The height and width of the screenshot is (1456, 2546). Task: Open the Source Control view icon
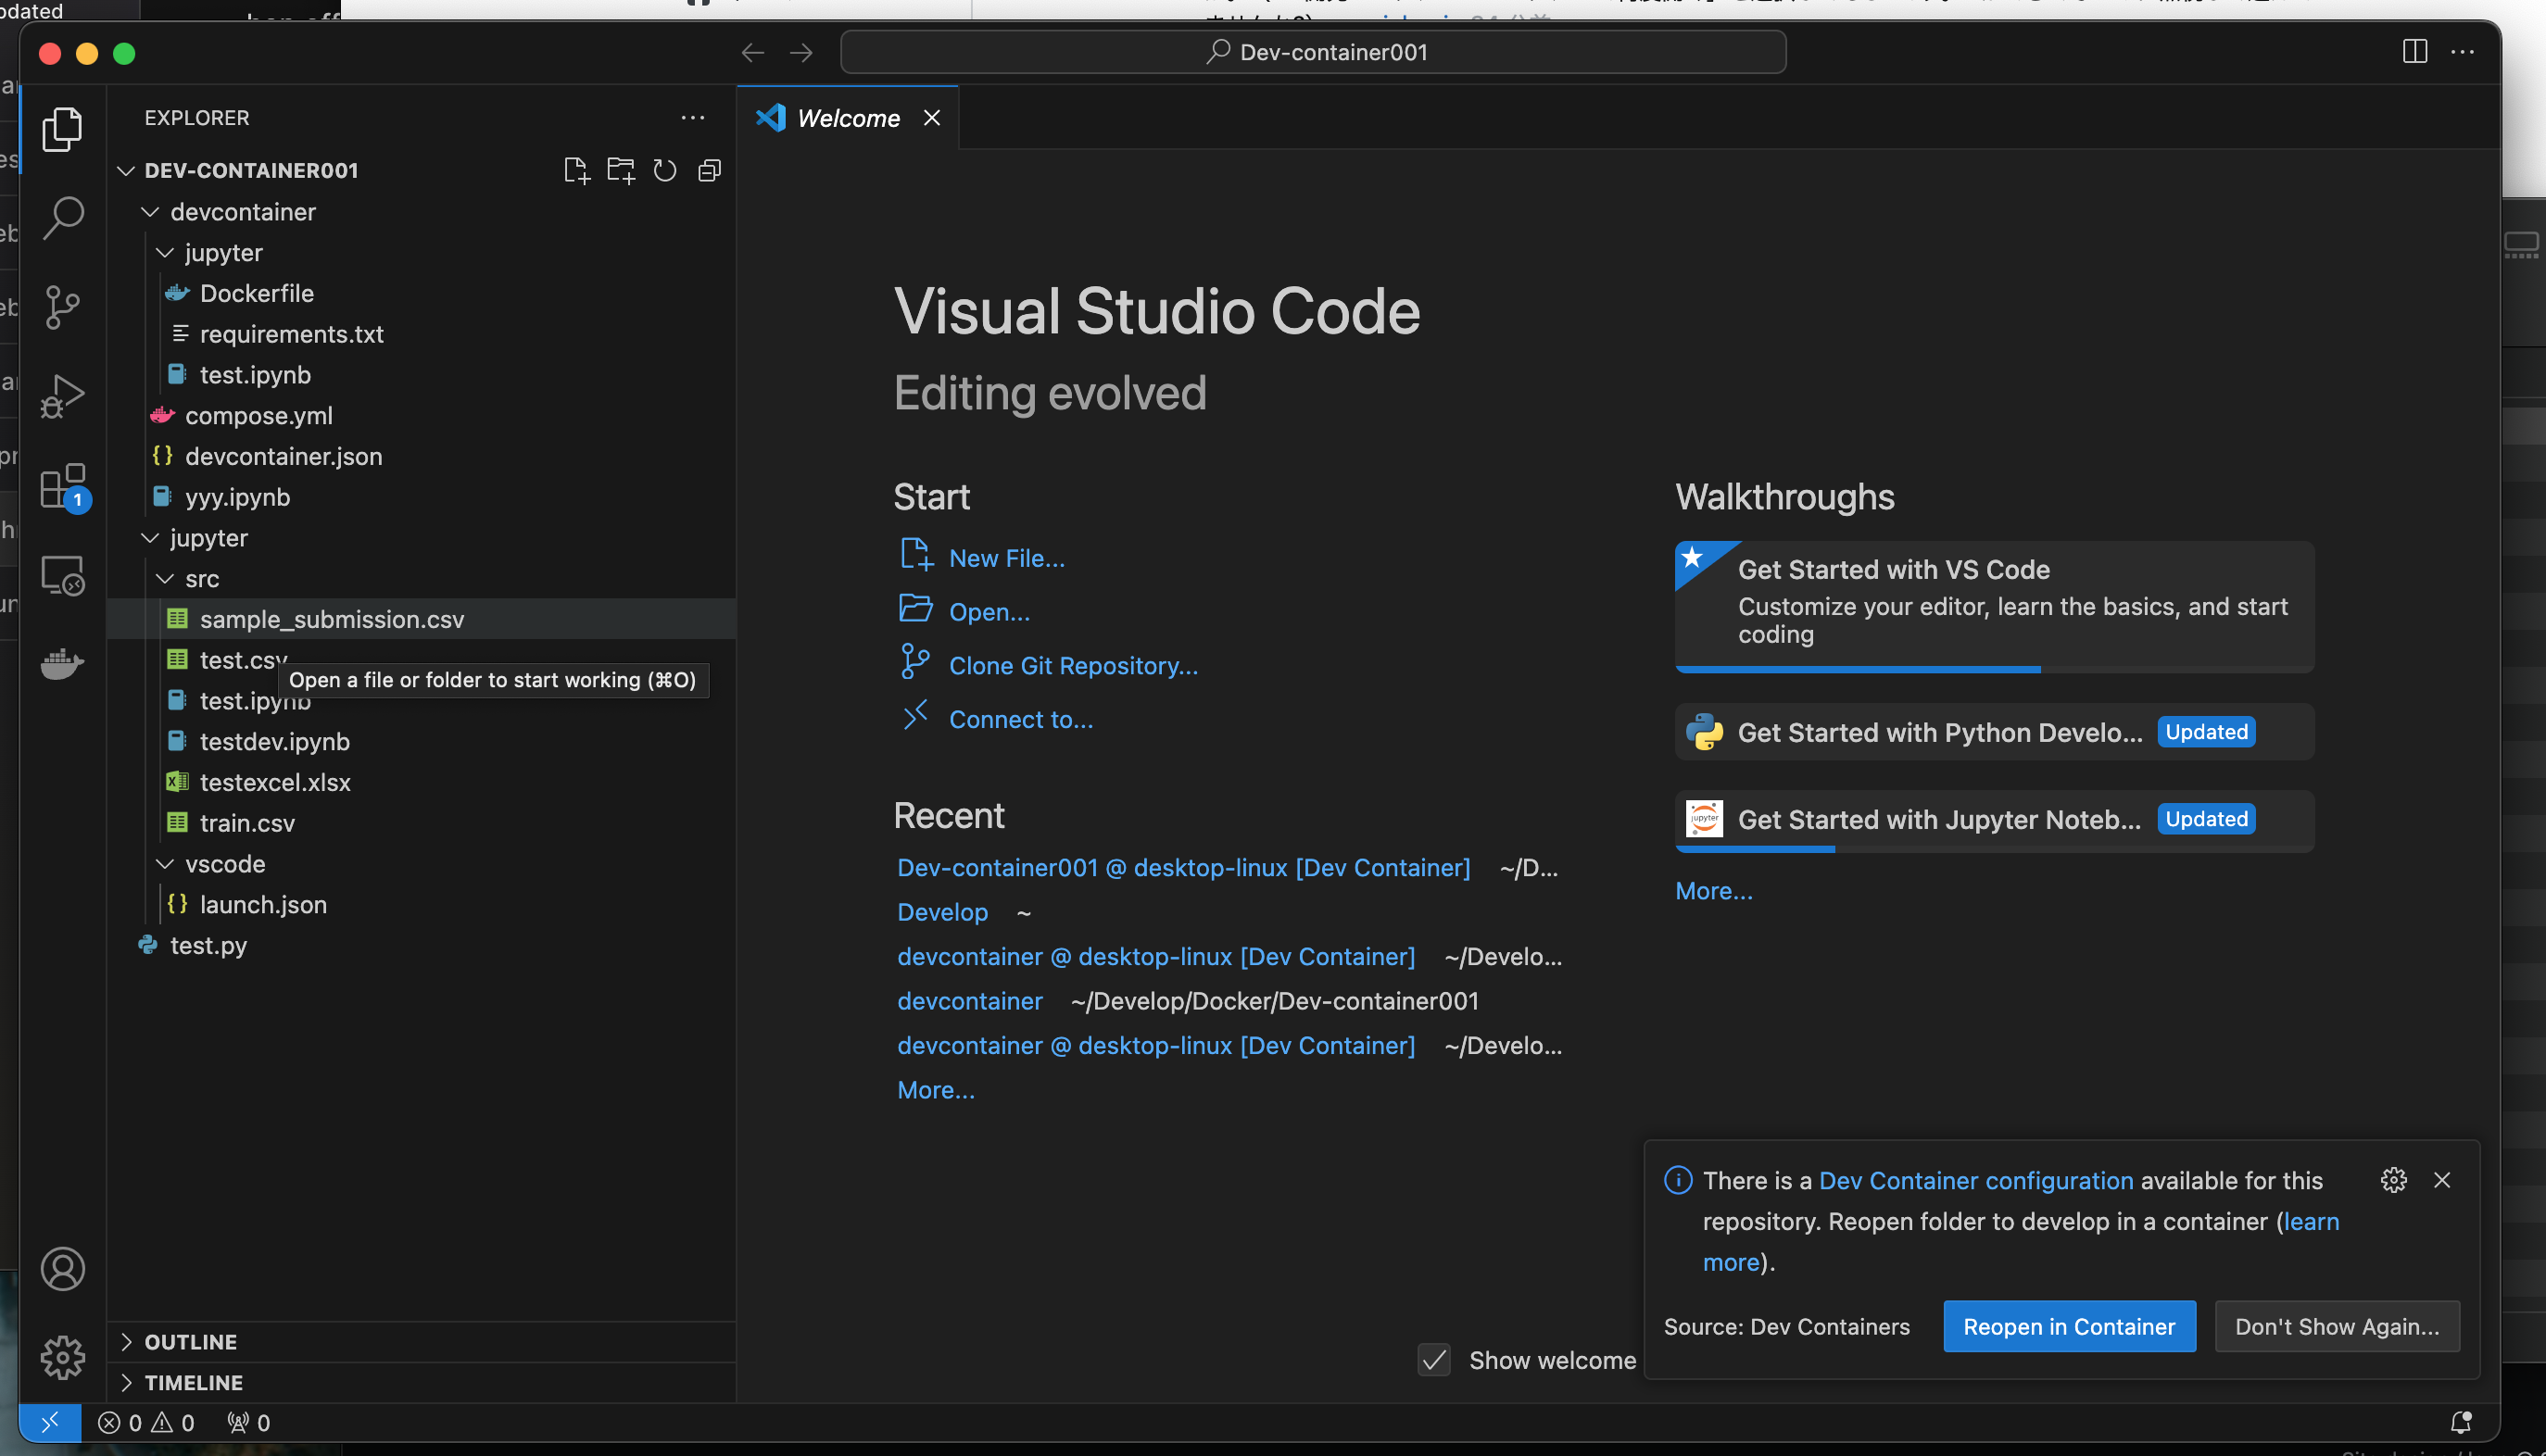[62, 307]
